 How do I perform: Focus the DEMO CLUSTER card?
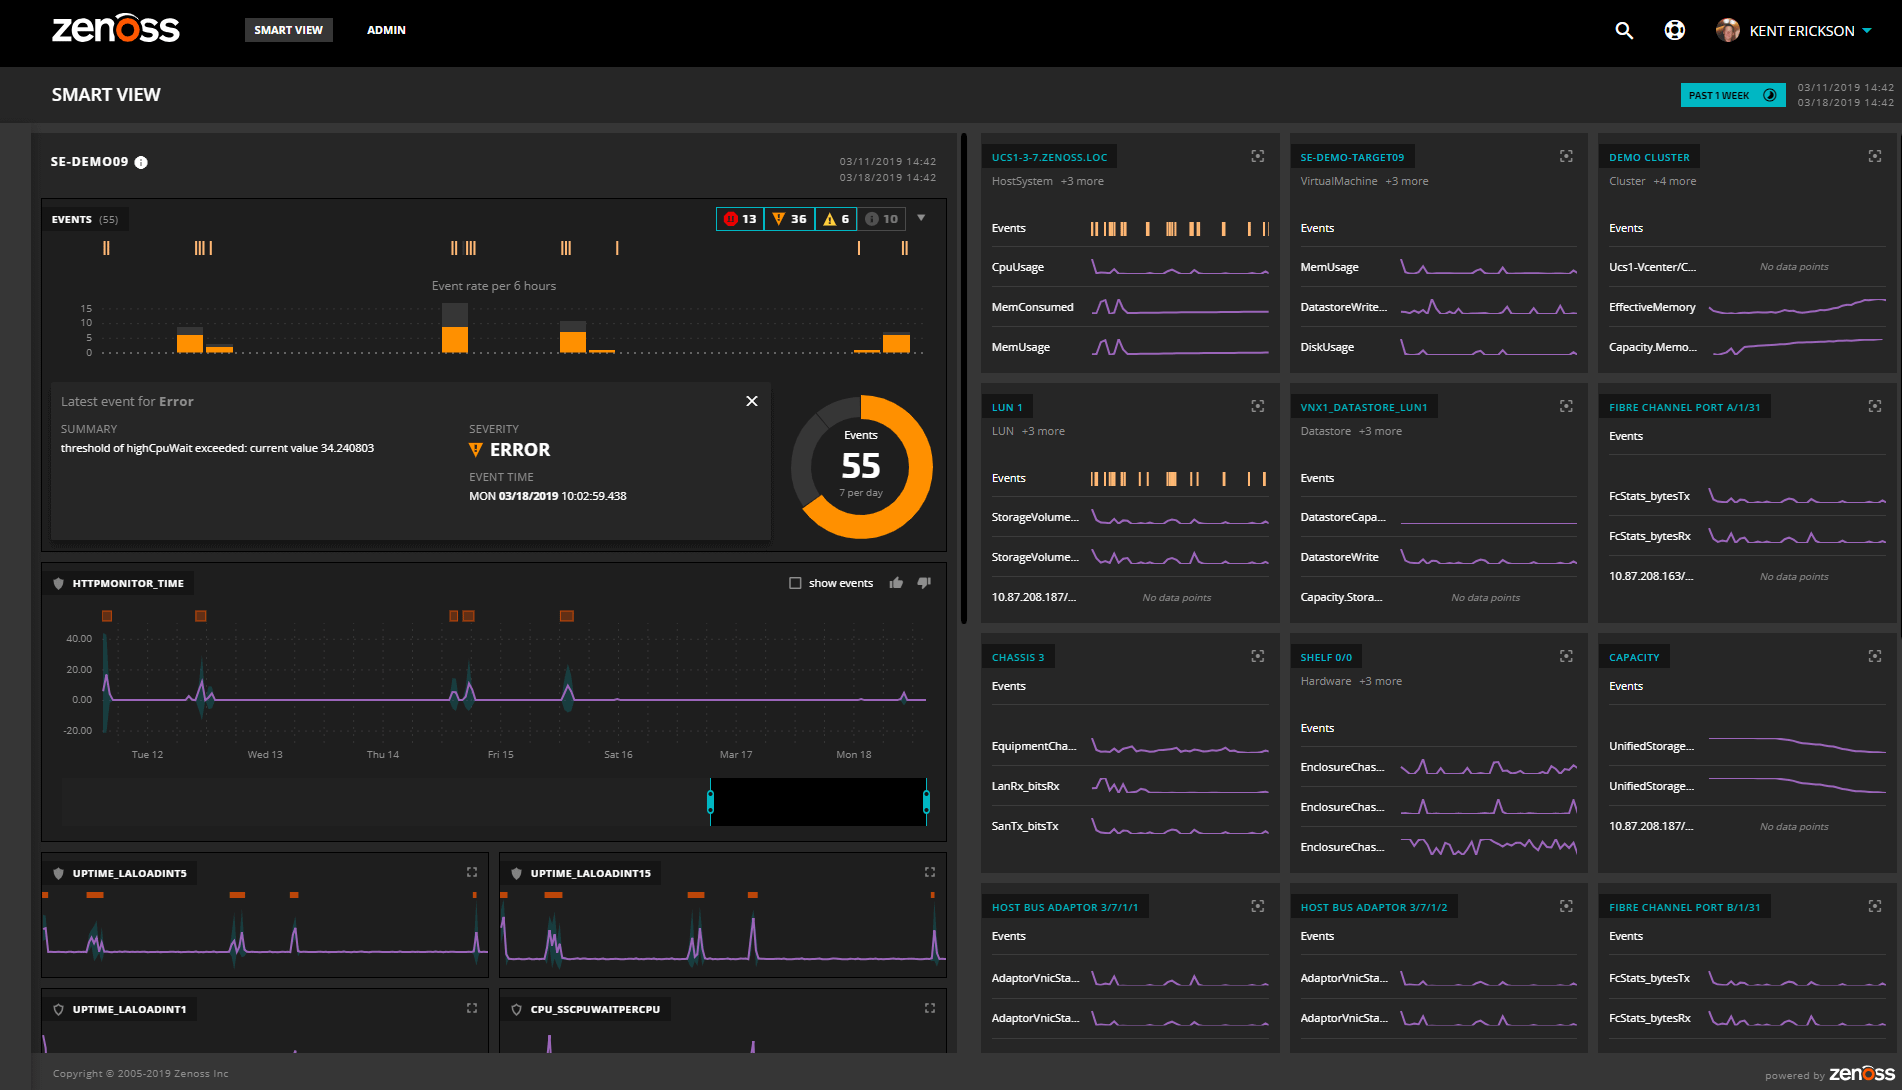pyautogui.click(x=1875, y=156)
